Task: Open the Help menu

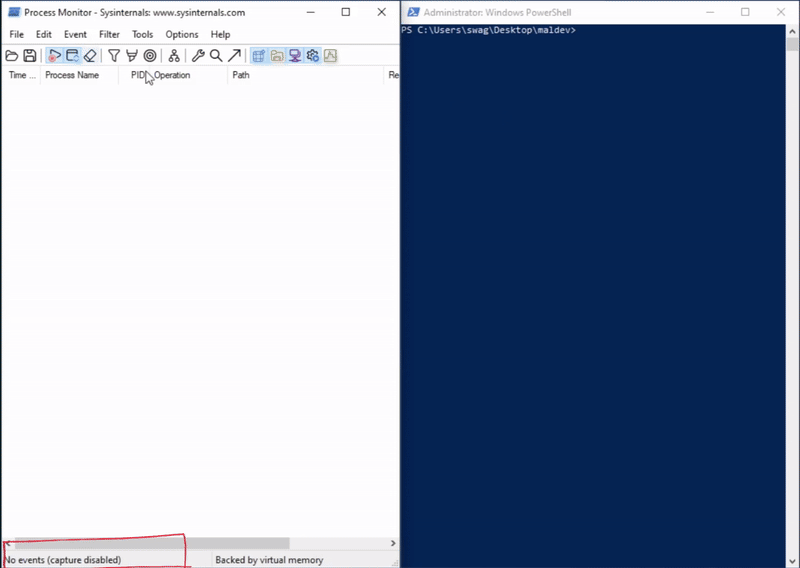Action: pyautogui.click(x=220, y=34)
